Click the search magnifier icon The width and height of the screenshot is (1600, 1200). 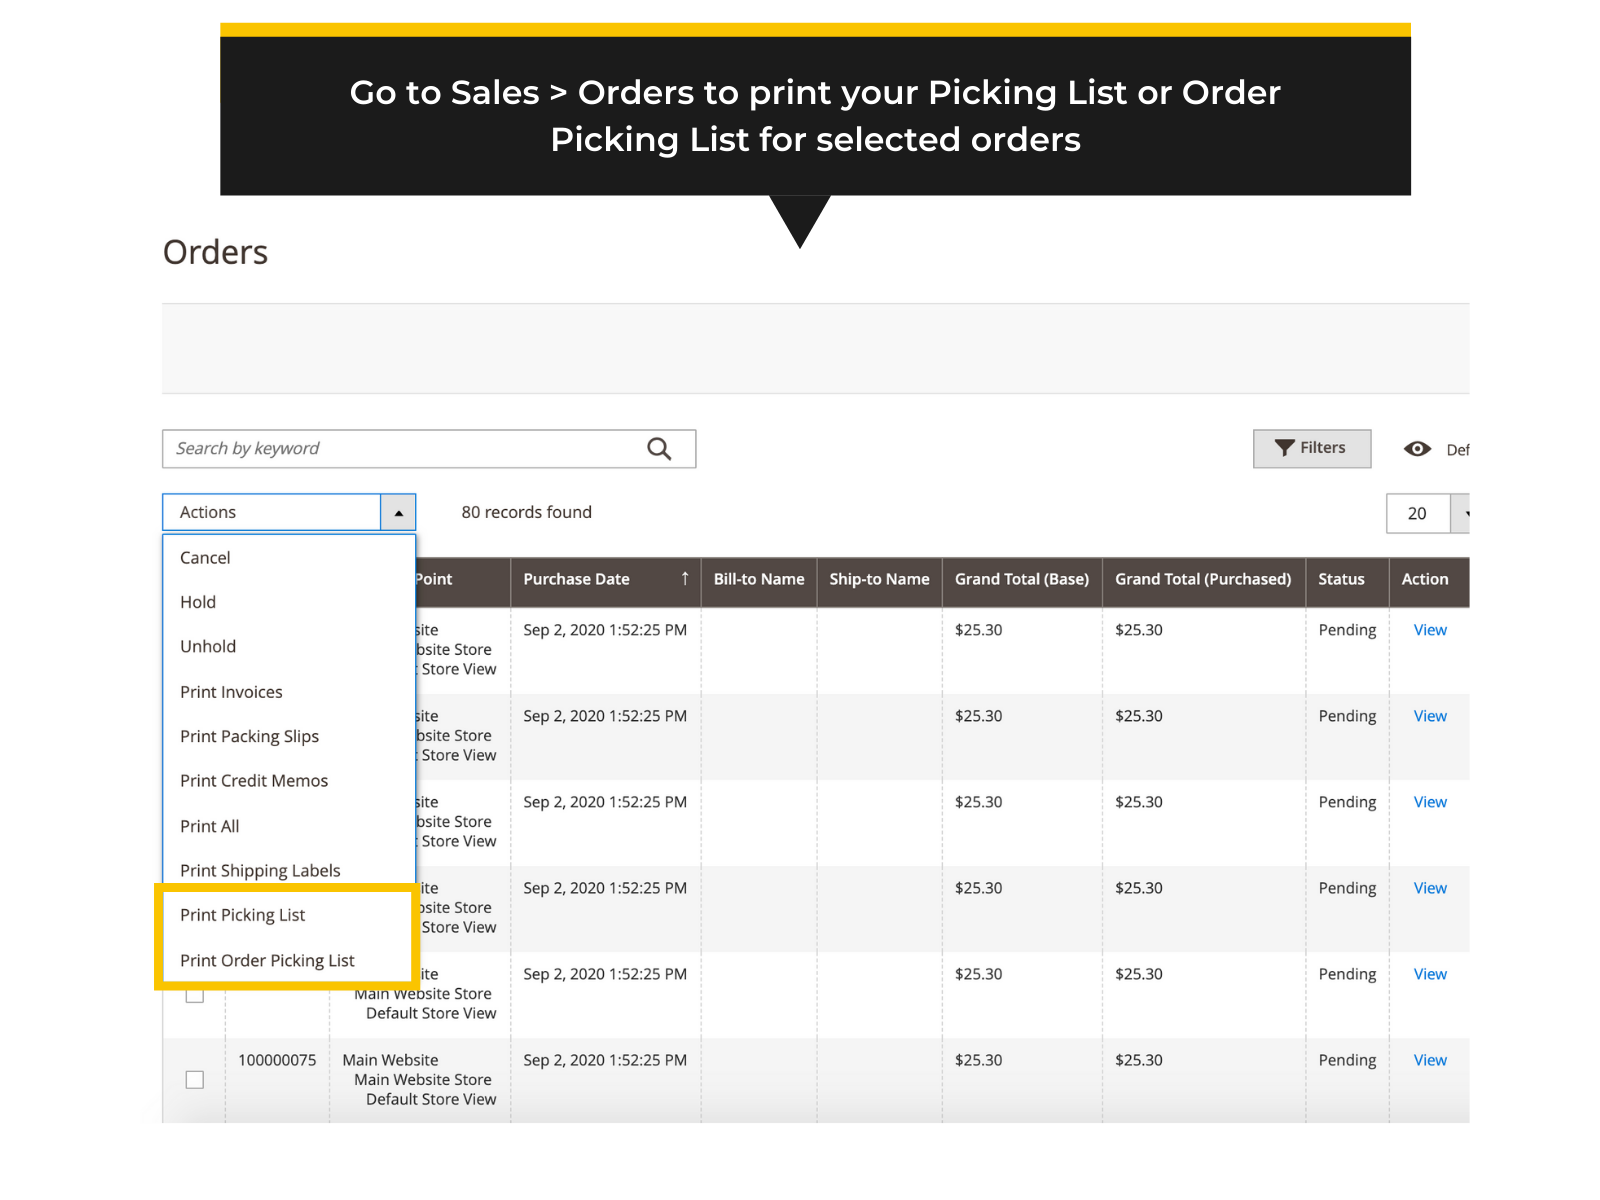point(659,448)
